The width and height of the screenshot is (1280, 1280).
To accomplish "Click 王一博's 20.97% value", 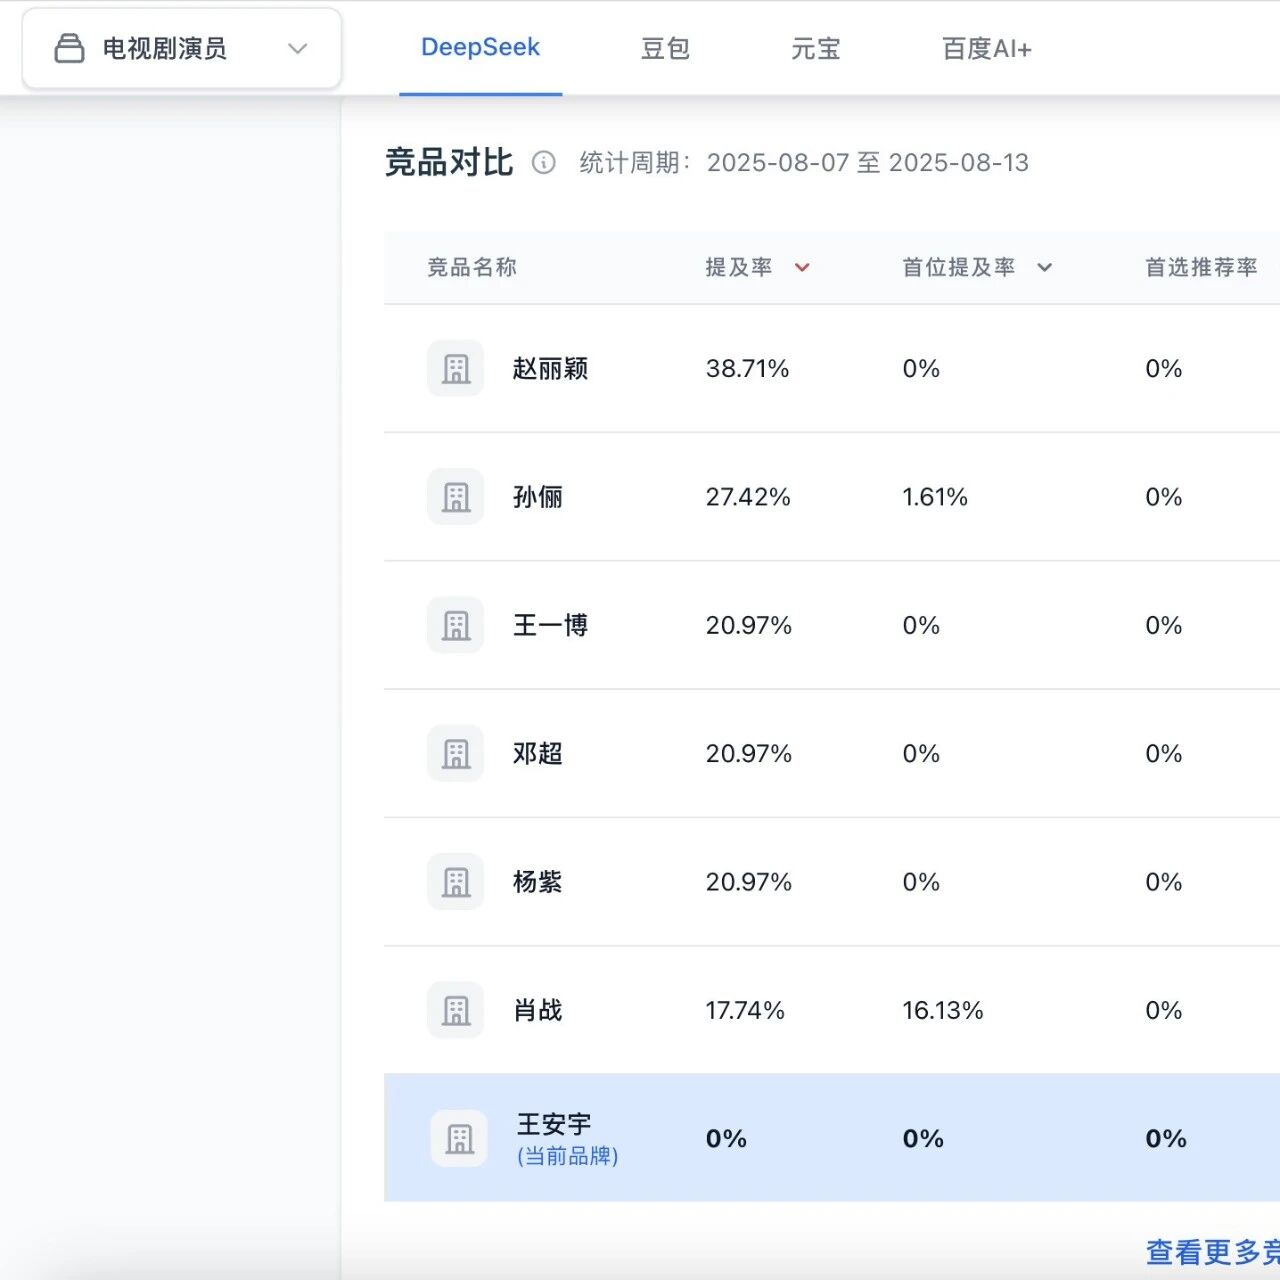I will coord(749,625).
